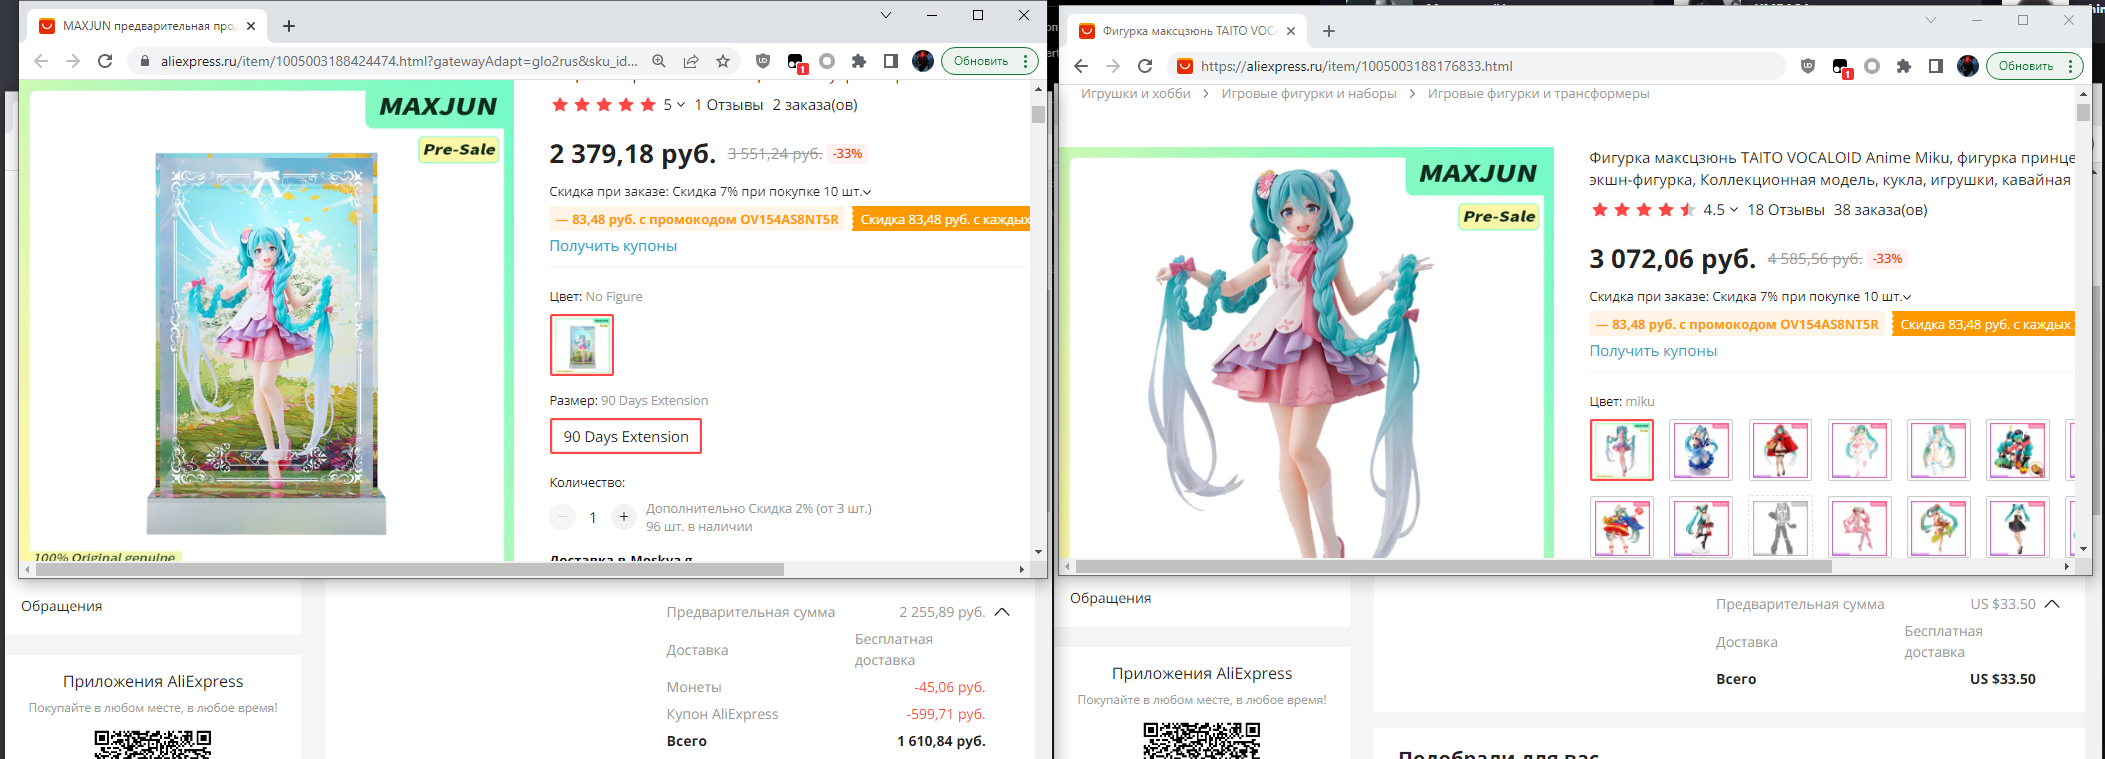Open the Extensions puzzle menu in right window
This screenshot has height=759, width=2105.
click(x=1904, y=66)
